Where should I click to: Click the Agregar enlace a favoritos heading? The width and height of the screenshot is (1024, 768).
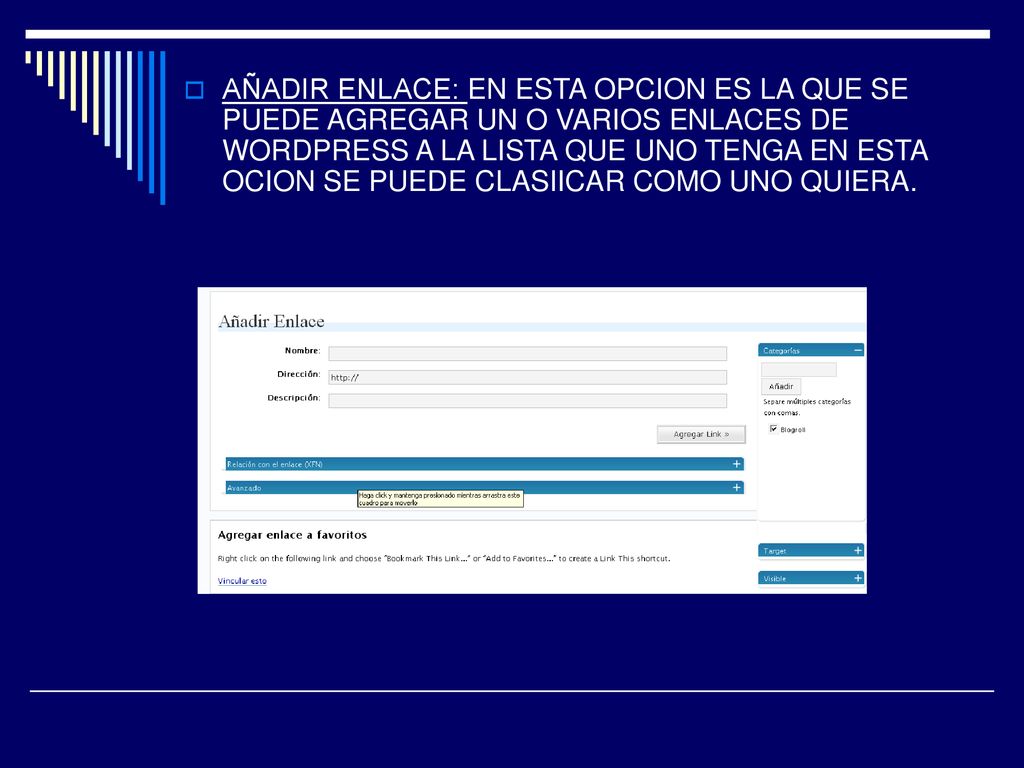tap(292, 535)
